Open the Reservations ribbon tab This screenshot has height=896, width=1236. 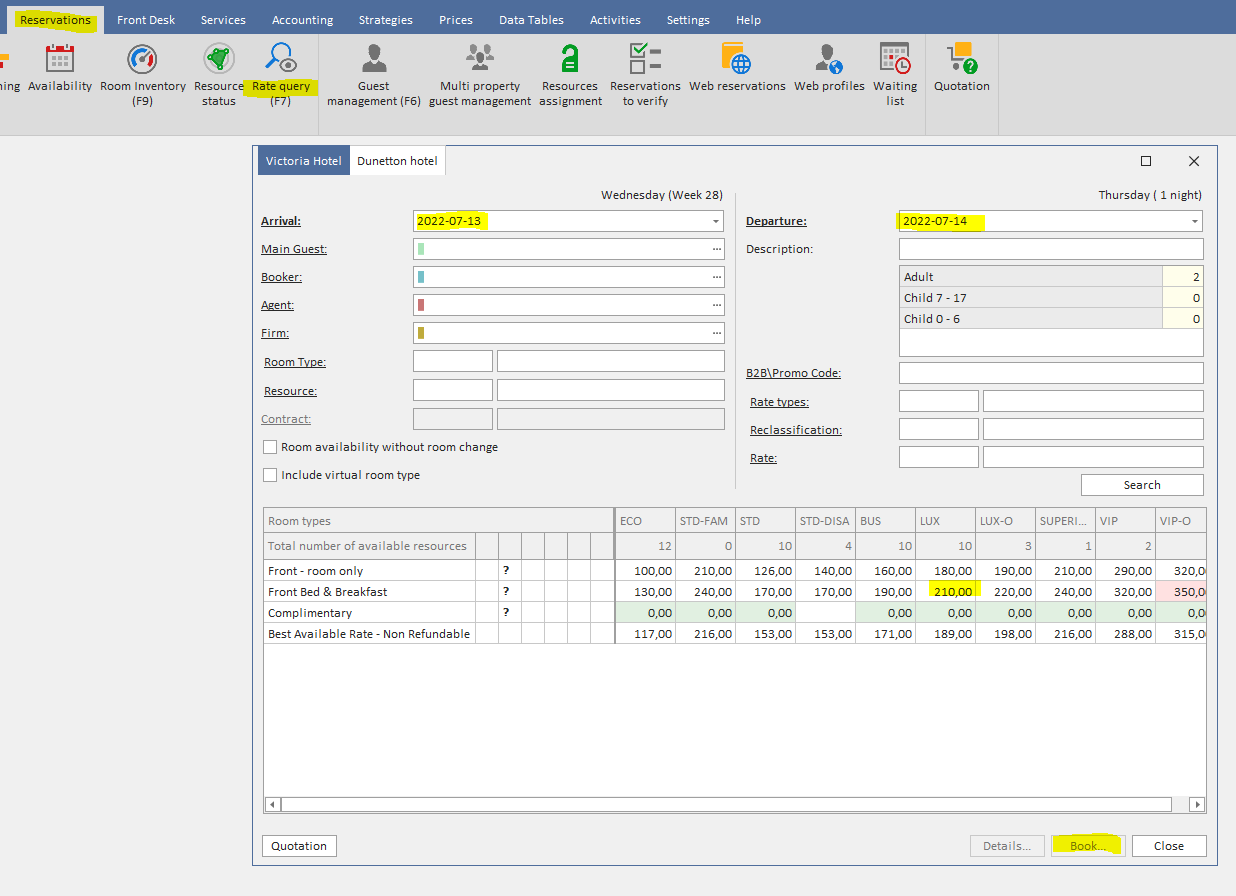[55, 20]
